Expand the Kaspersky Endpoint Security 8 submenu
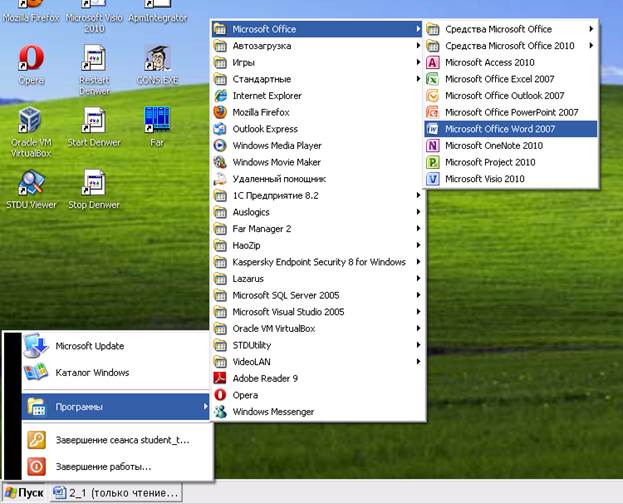Viewport: 623px width, 504px height. 319,262
